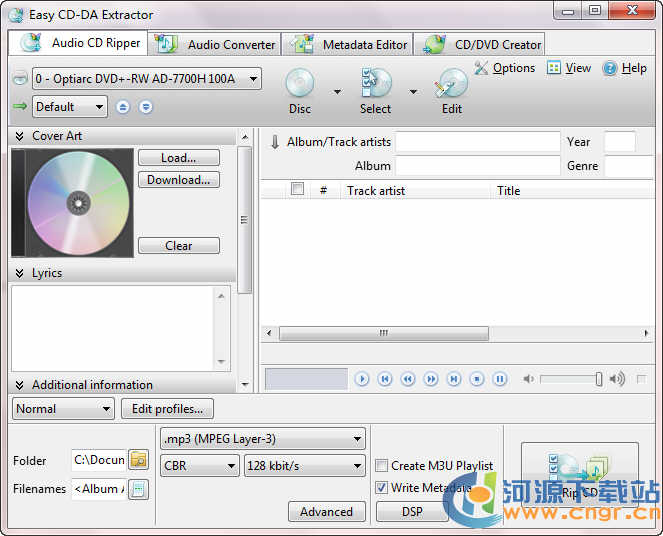Click the eject drive icon

123,107
